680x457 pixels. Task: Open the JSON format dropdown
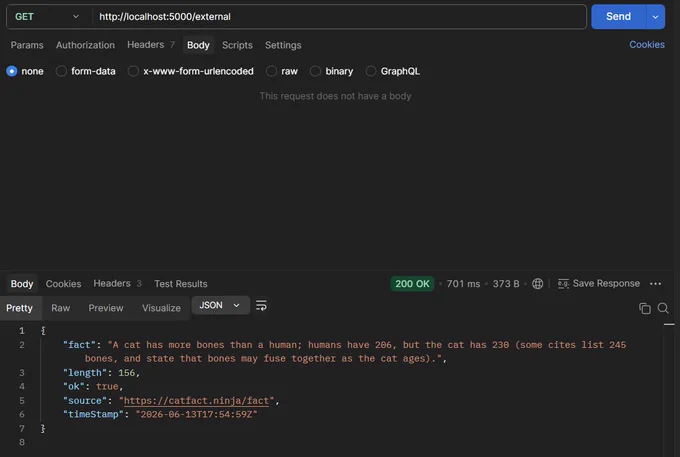point(220,305)
